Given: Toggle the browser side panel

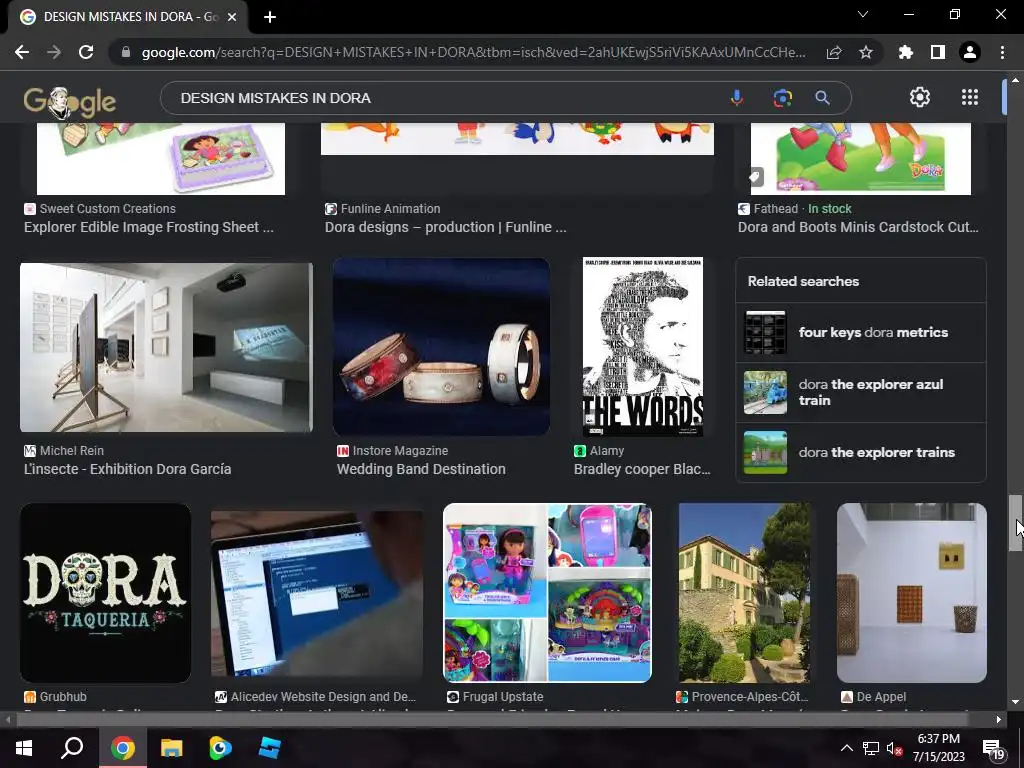Looking at the screenshot, I should click(937, 52).
